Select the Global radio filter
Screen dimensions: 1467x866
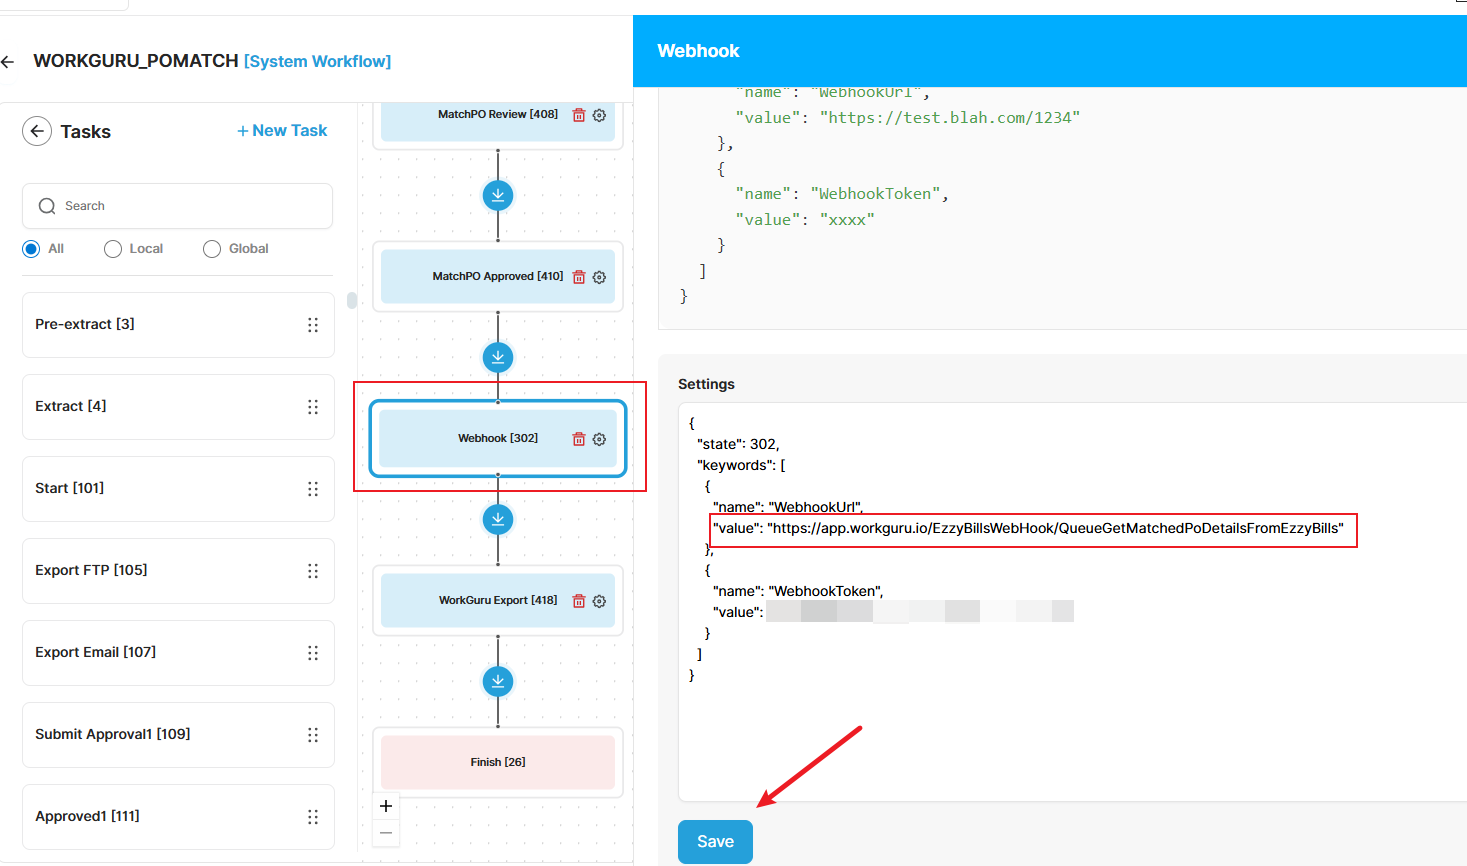(x=212, y=249)
